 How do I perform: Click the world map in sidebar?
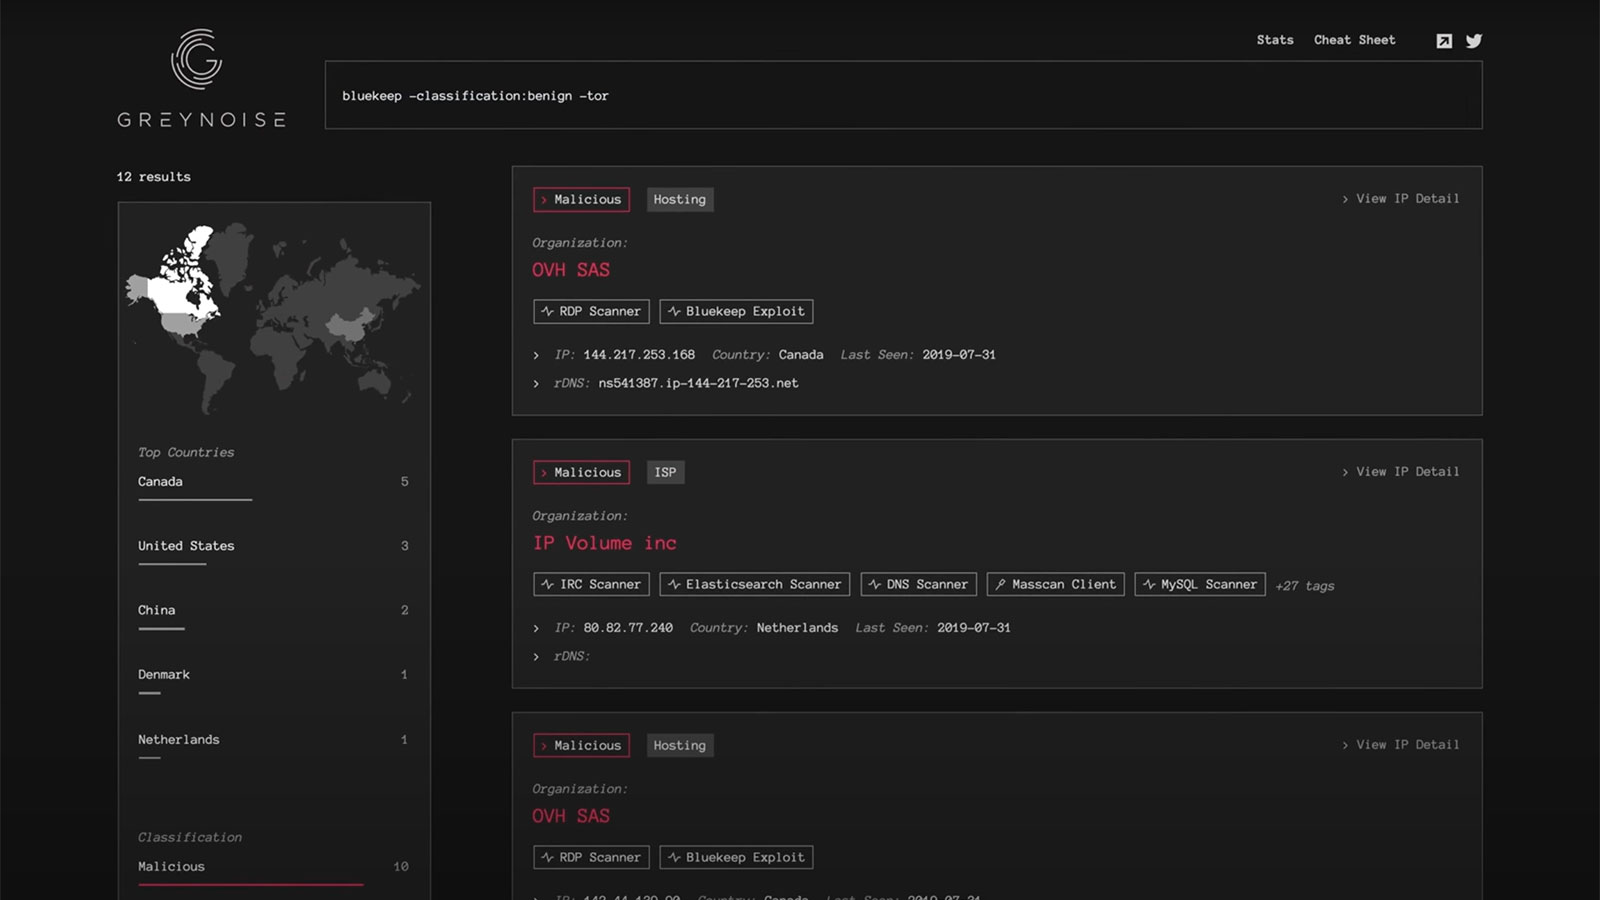pyautogui.click(x=273, y=318)
